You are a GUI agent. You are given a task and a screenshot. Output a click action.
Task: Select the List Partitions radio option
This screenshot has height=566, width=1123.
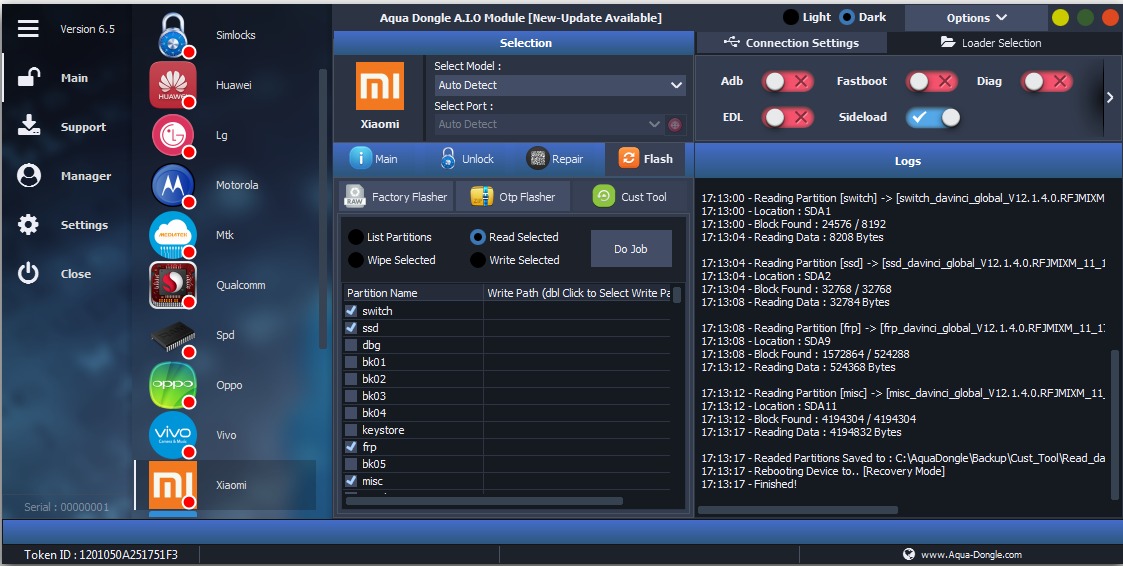click(355, 237)
